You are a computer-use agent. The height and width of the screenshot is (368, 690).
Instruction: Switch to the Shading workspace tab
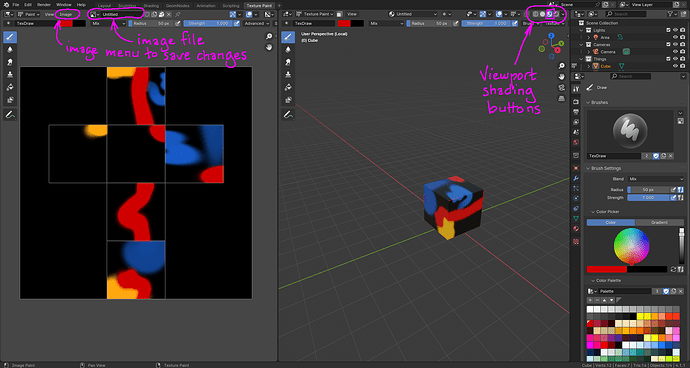[151, 6]
